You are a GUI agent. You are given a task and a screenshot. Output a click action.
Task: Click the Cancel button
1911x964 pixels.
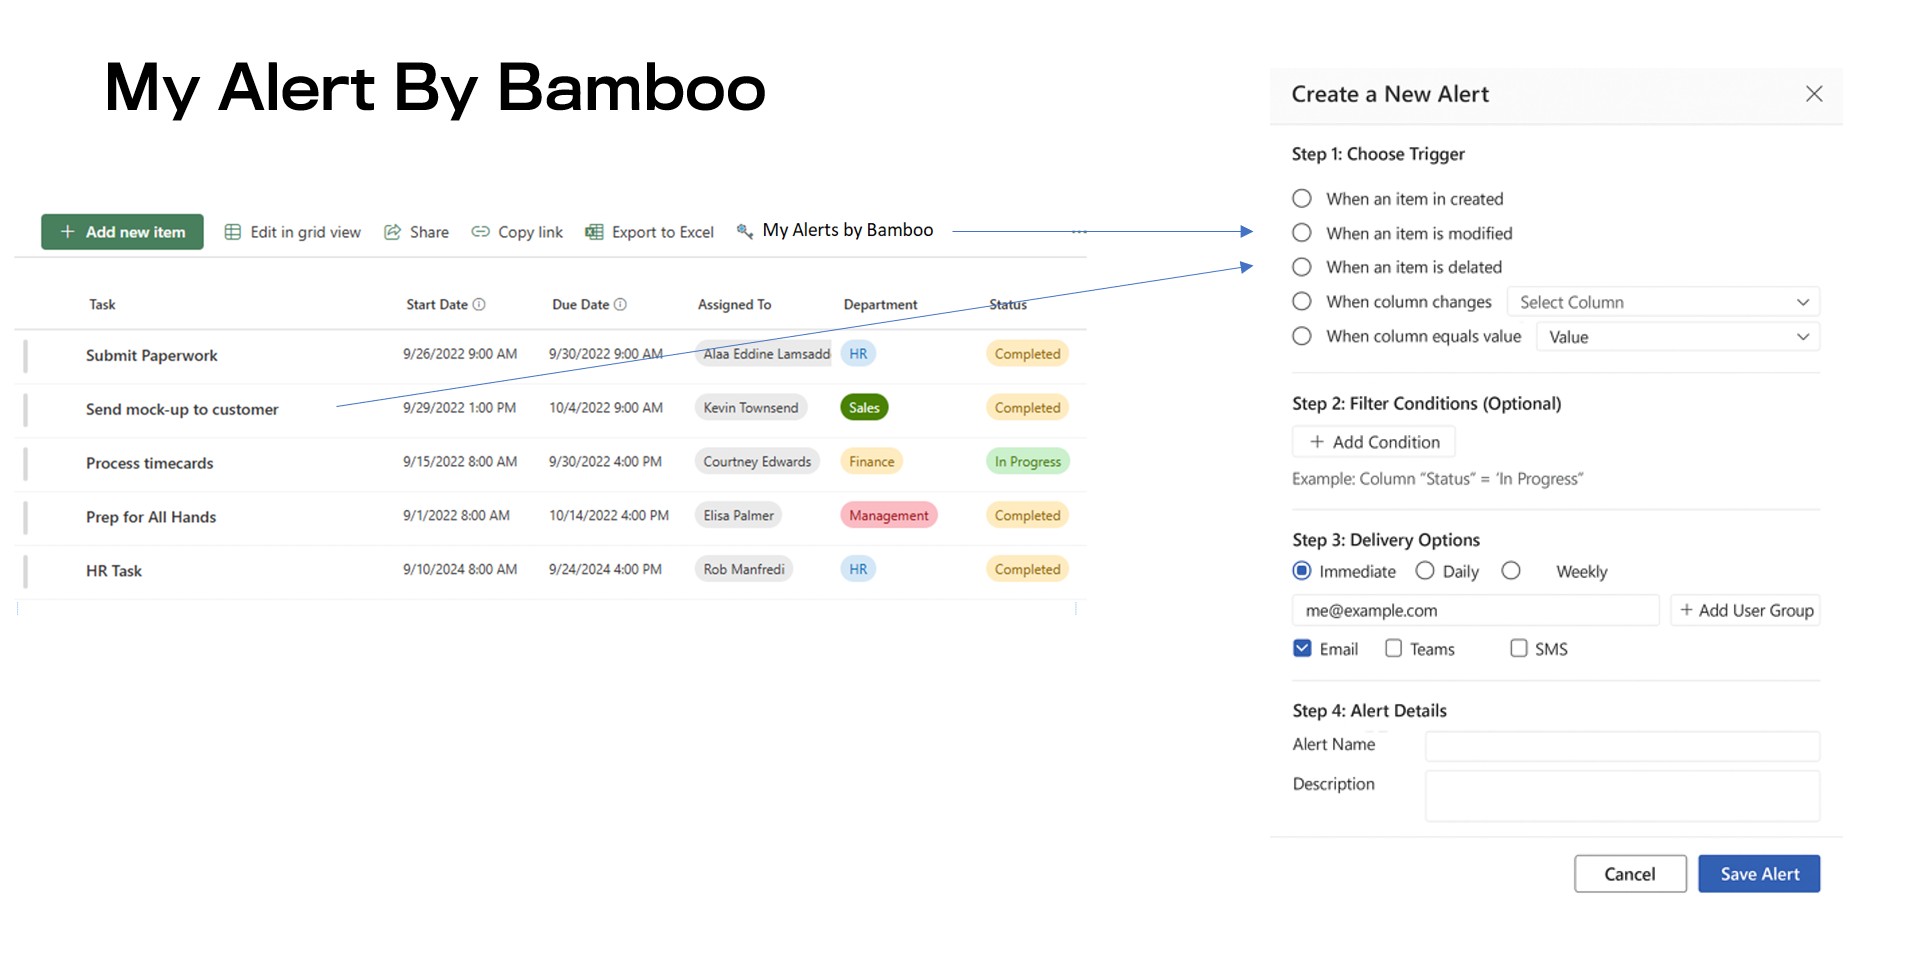coord(1630,874)
